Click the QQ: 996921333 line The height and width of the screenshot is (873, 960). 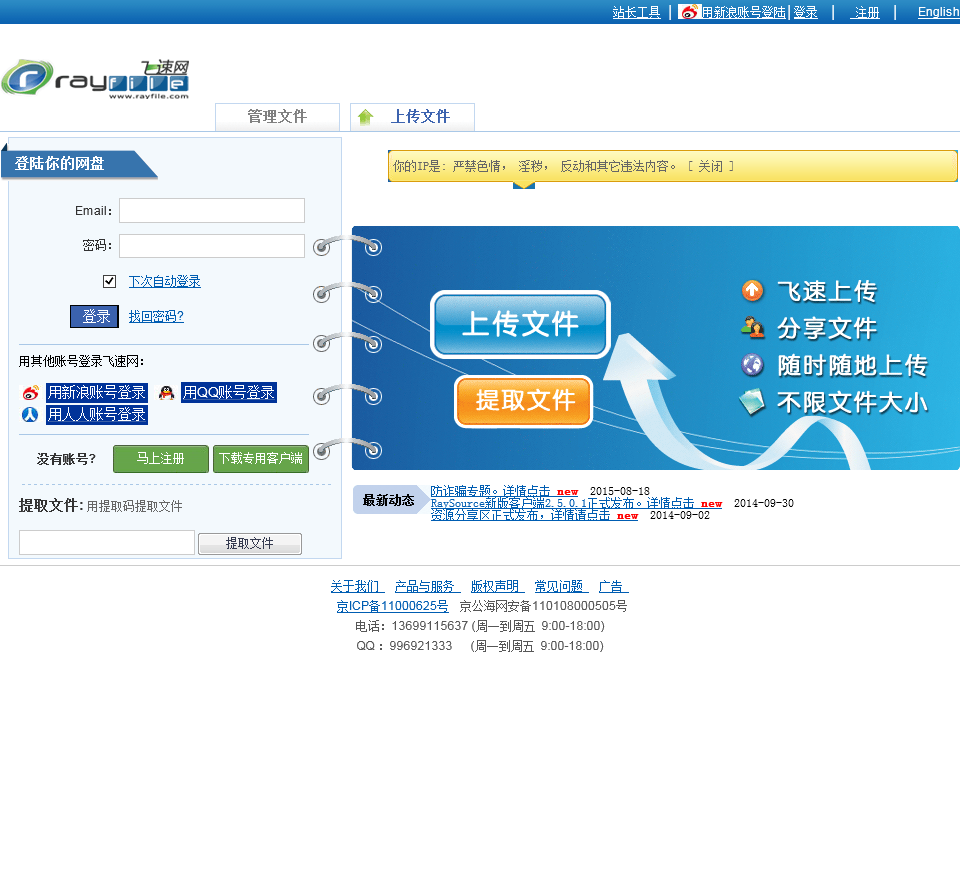[x=480, y=646]
